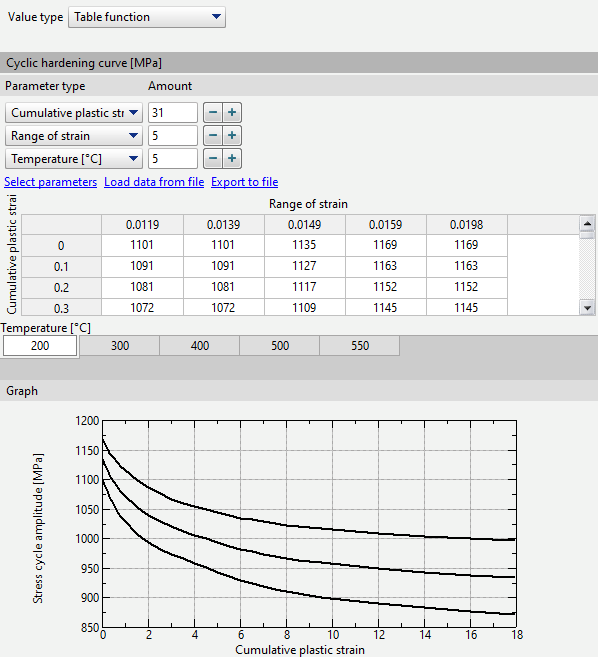Image resolution: width=598 pixels, height=657 pixels.
Task: Click the table scrollbar thumb
Action: pyautogui.click(x=587, y=235)
